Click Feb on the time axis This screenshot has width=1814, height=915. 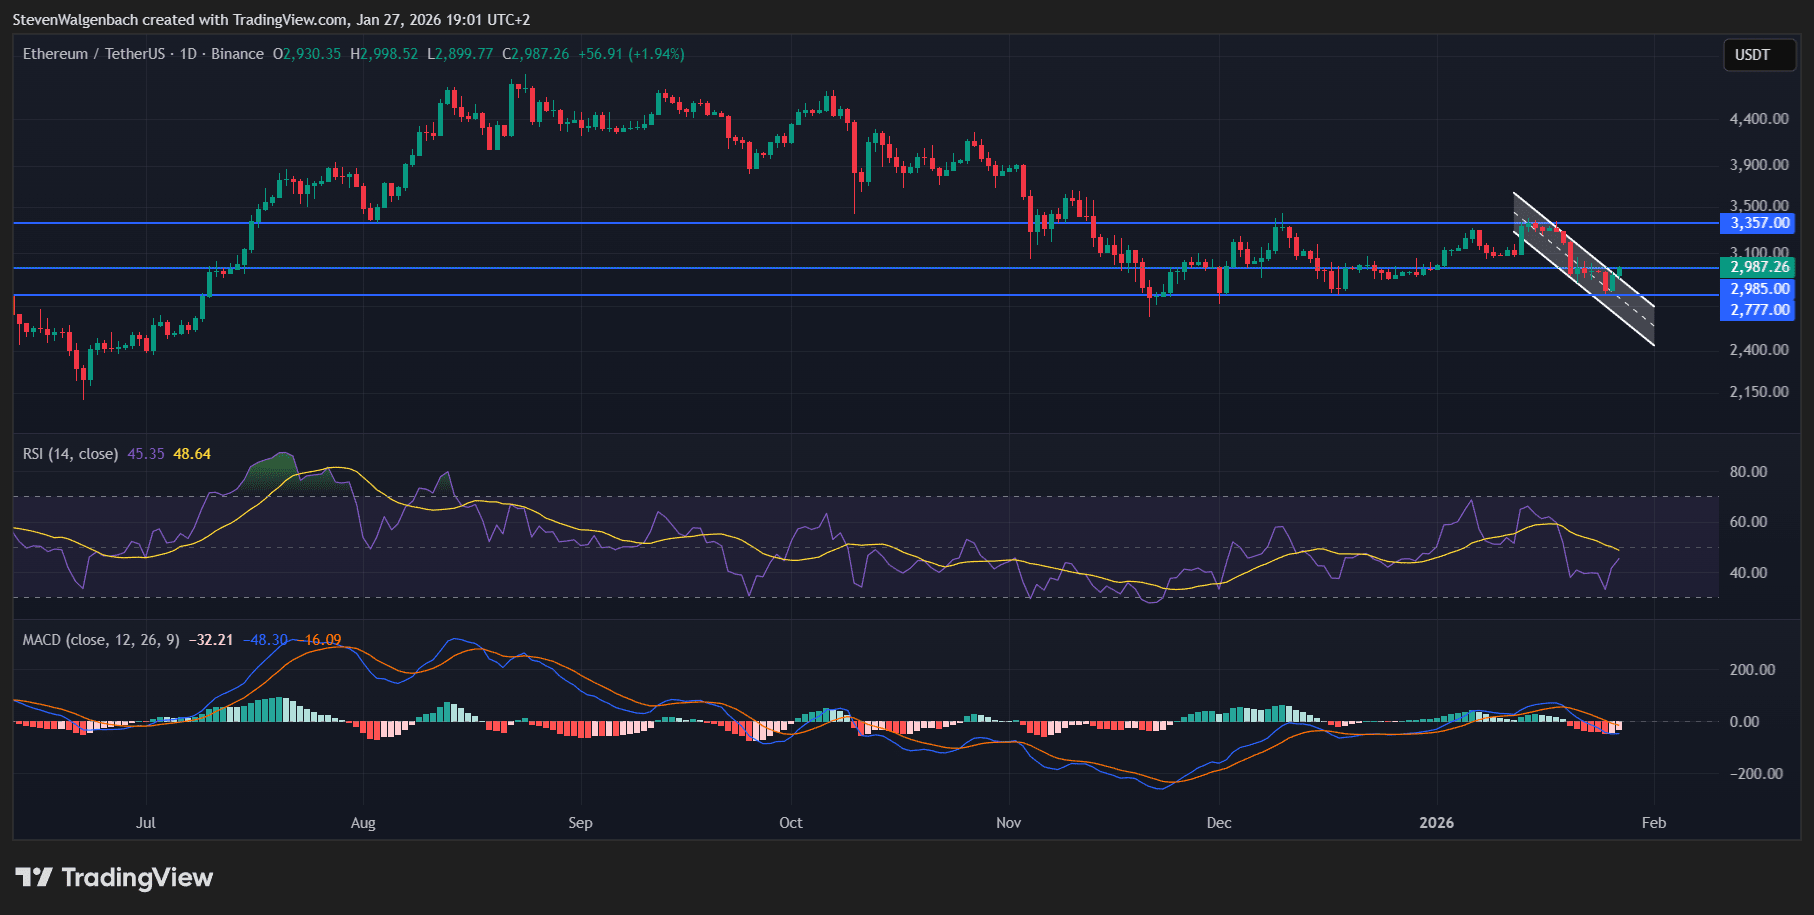click(x=1653, y=822)
